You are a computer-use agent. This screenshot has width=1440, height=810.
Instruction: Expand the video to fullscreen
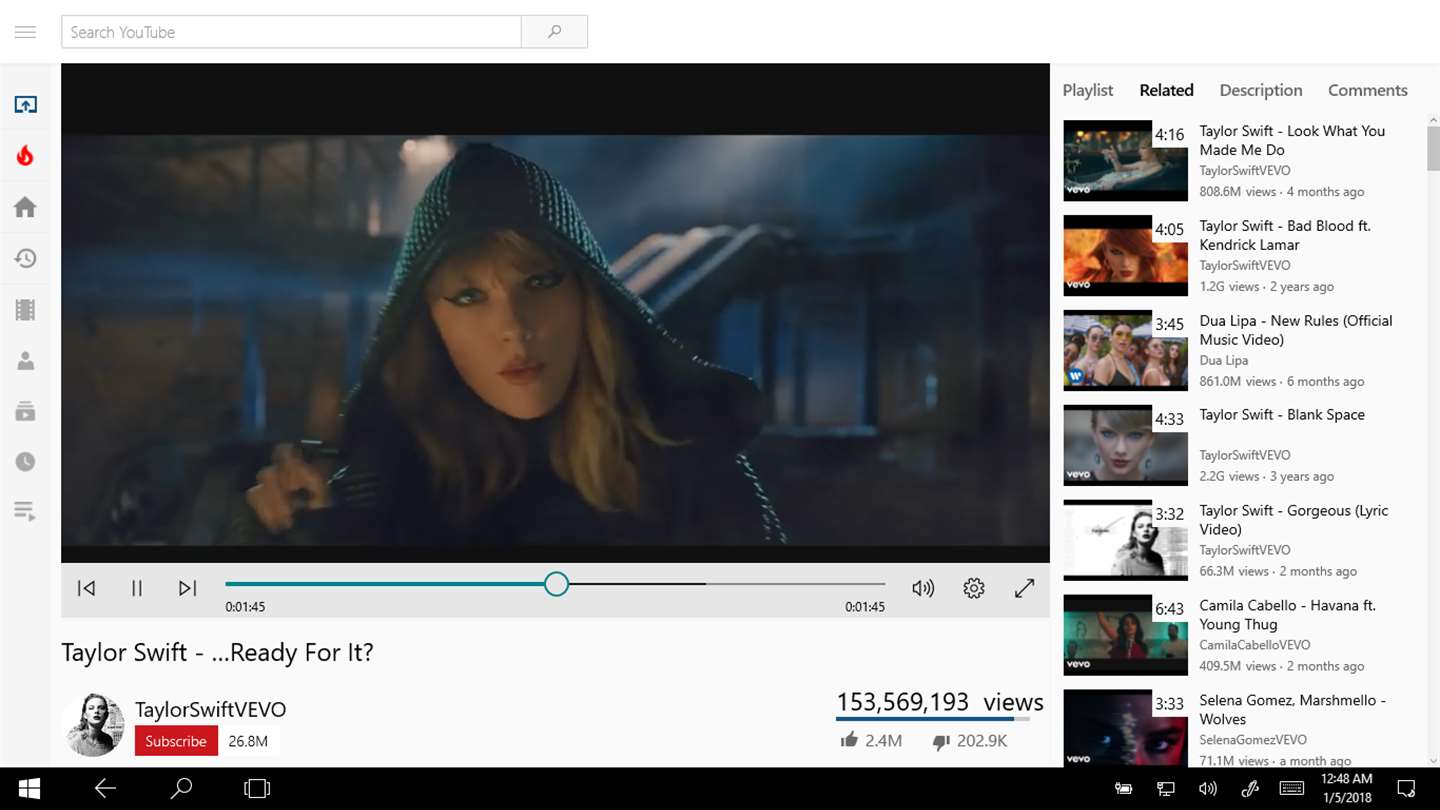point(1024,588)
